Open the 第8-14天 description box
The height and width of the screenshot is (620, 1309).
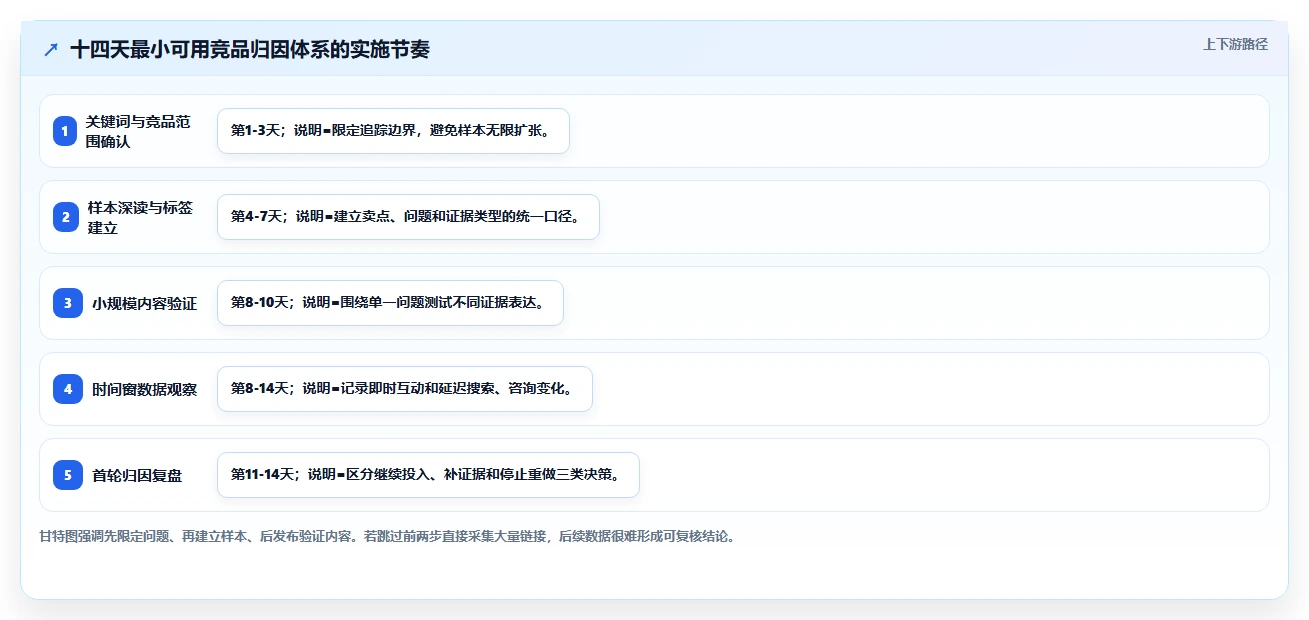(405, 389)
